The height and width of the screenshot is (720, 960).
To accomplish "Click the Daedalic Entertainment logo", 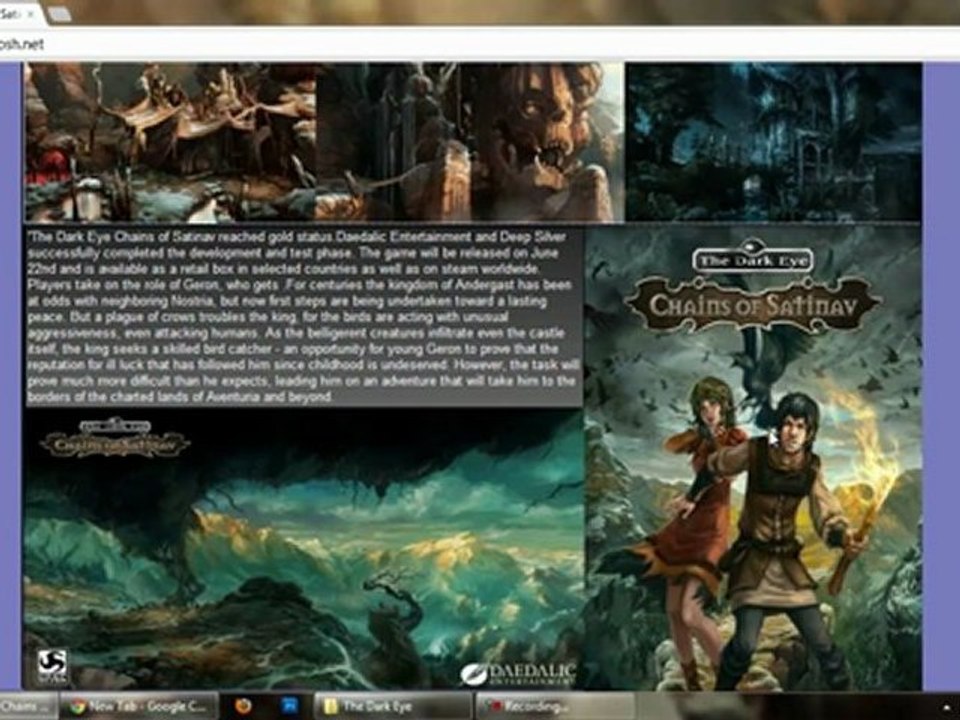I will [519, 673].
